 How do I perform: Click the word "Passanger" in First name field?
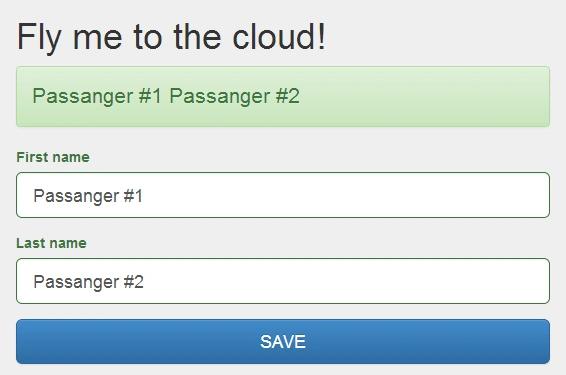tap(76, 196)
